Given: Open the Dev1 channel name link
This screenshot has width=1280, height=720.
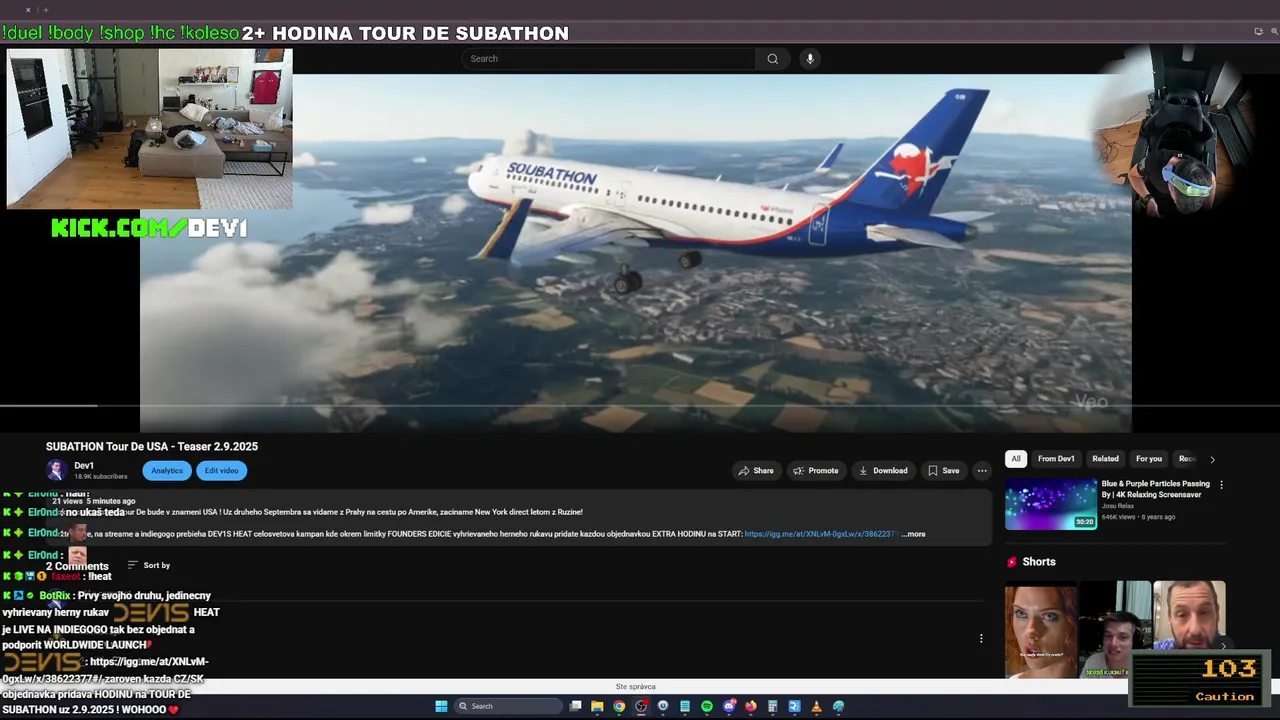Looking at the screenshot, I should (84, 466).
